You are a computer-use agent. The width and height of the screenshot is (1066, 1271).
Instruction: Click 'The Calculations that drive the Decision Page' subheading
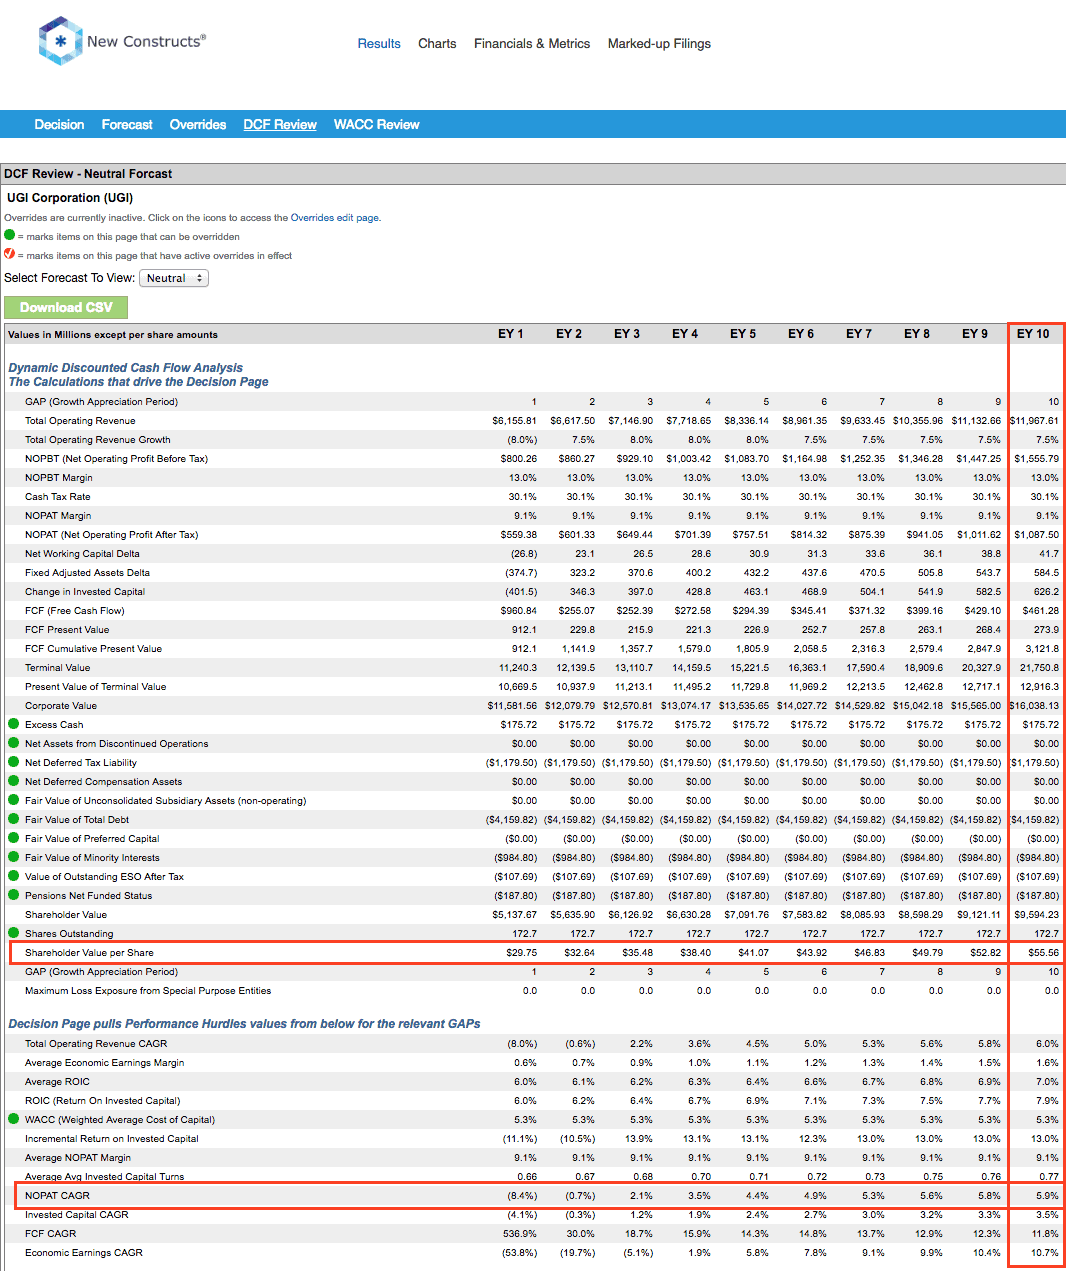tap(138, 382)
